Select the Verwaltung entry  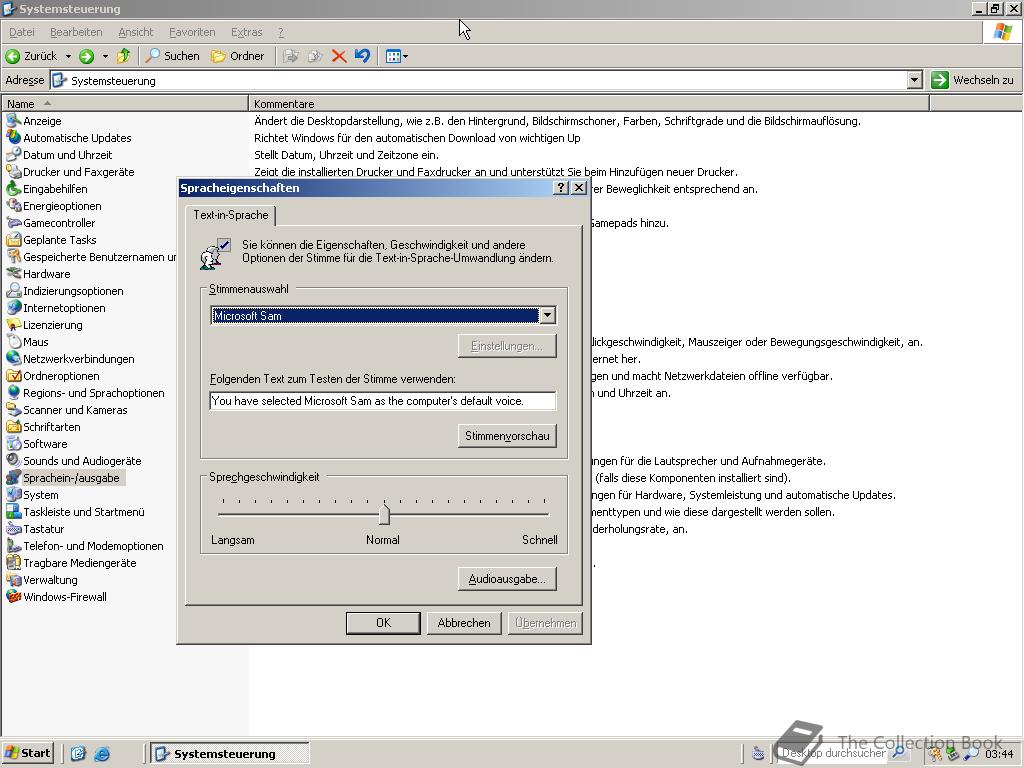click(42, 580)
